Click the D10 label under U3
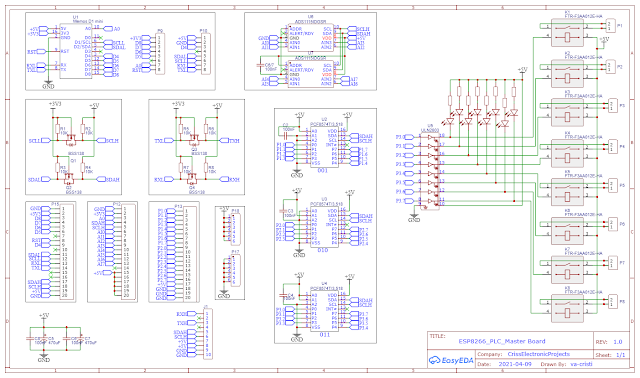 322,250
